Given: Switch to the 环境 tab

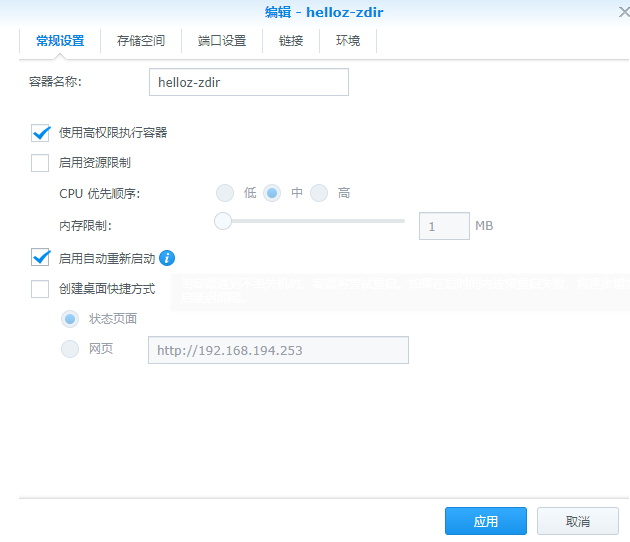Looking at the screenshot, I should coord(348,41).
